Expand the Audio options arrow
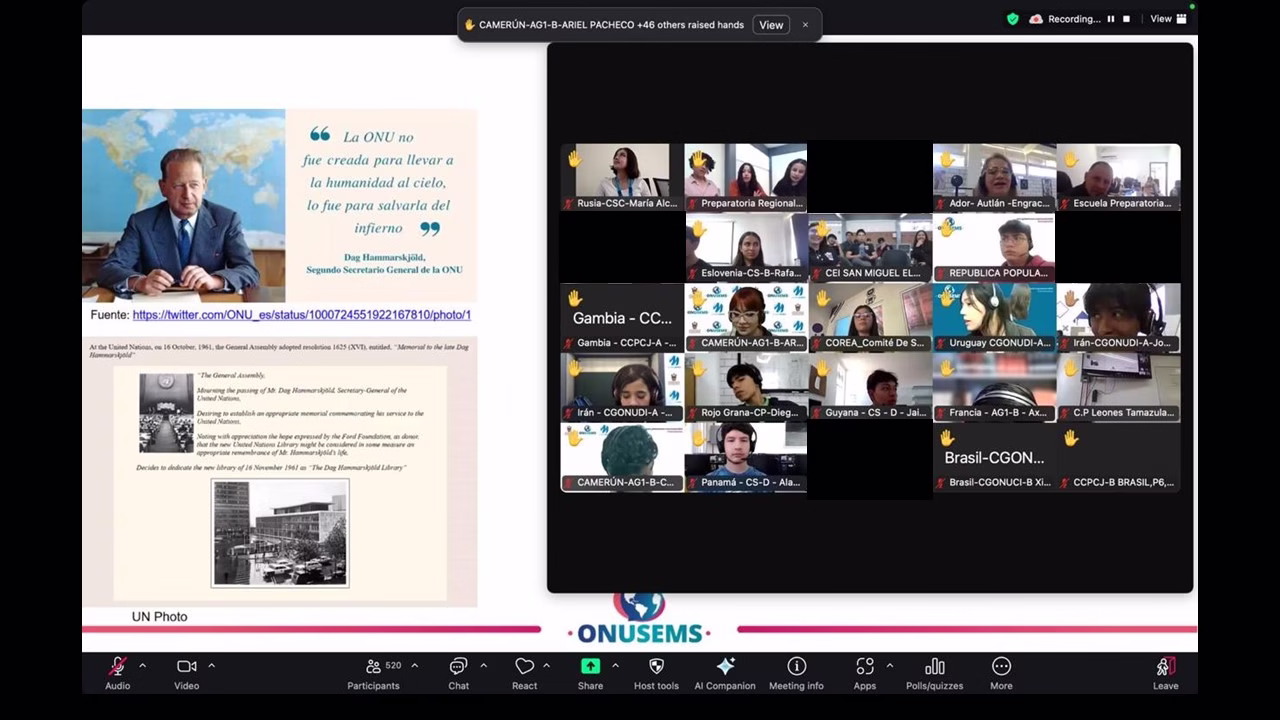The width and height of the screenshot is (1280, 720). [142, 666]
